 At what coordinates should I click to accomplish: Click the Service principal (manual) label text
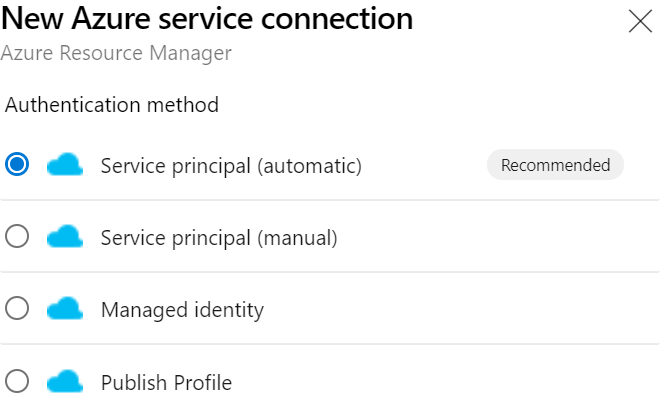pos(219,238)
